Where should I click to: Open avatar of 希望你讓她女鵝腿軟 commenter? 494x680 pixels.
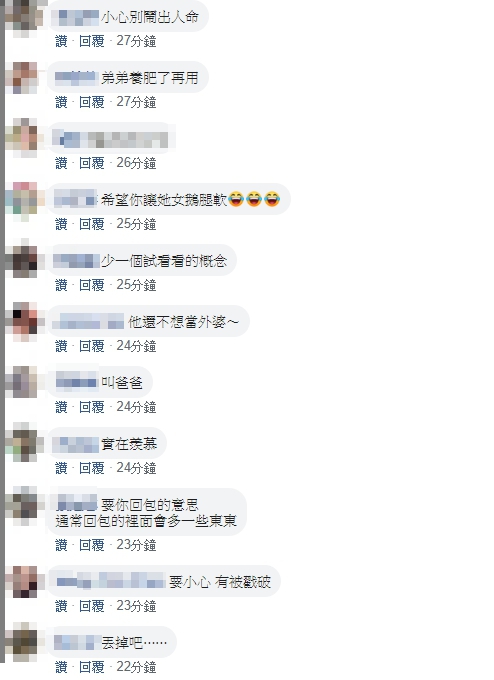pos(24,199)
